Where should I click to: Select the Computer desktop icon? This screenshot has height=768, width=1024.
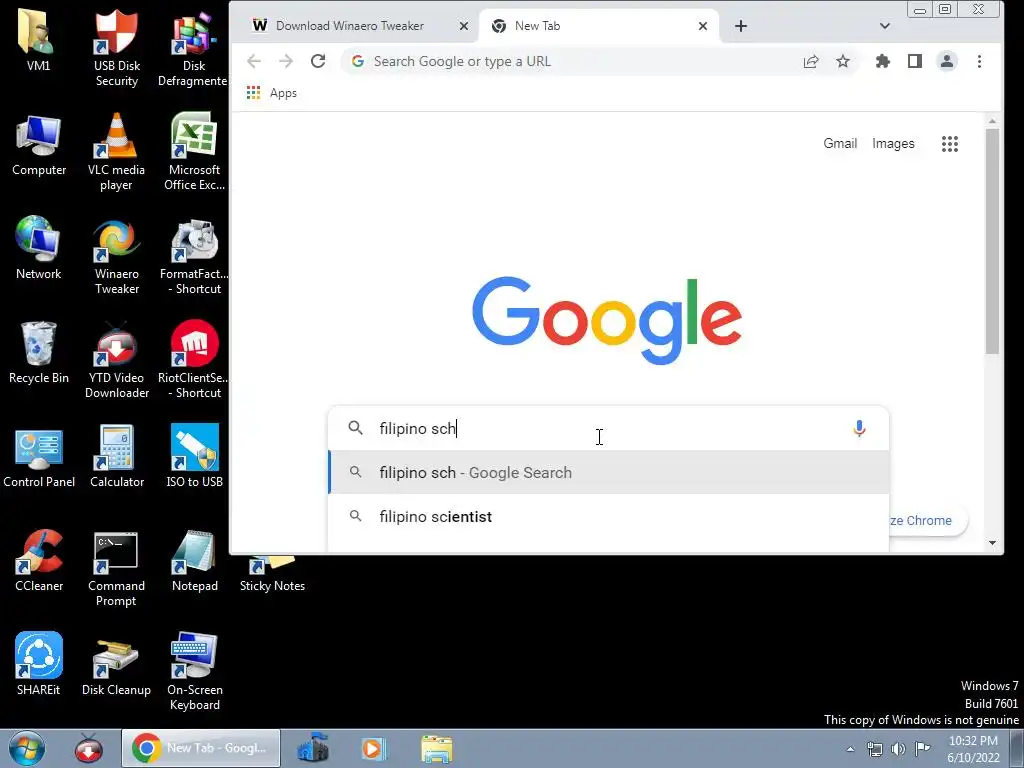[39, 145]
